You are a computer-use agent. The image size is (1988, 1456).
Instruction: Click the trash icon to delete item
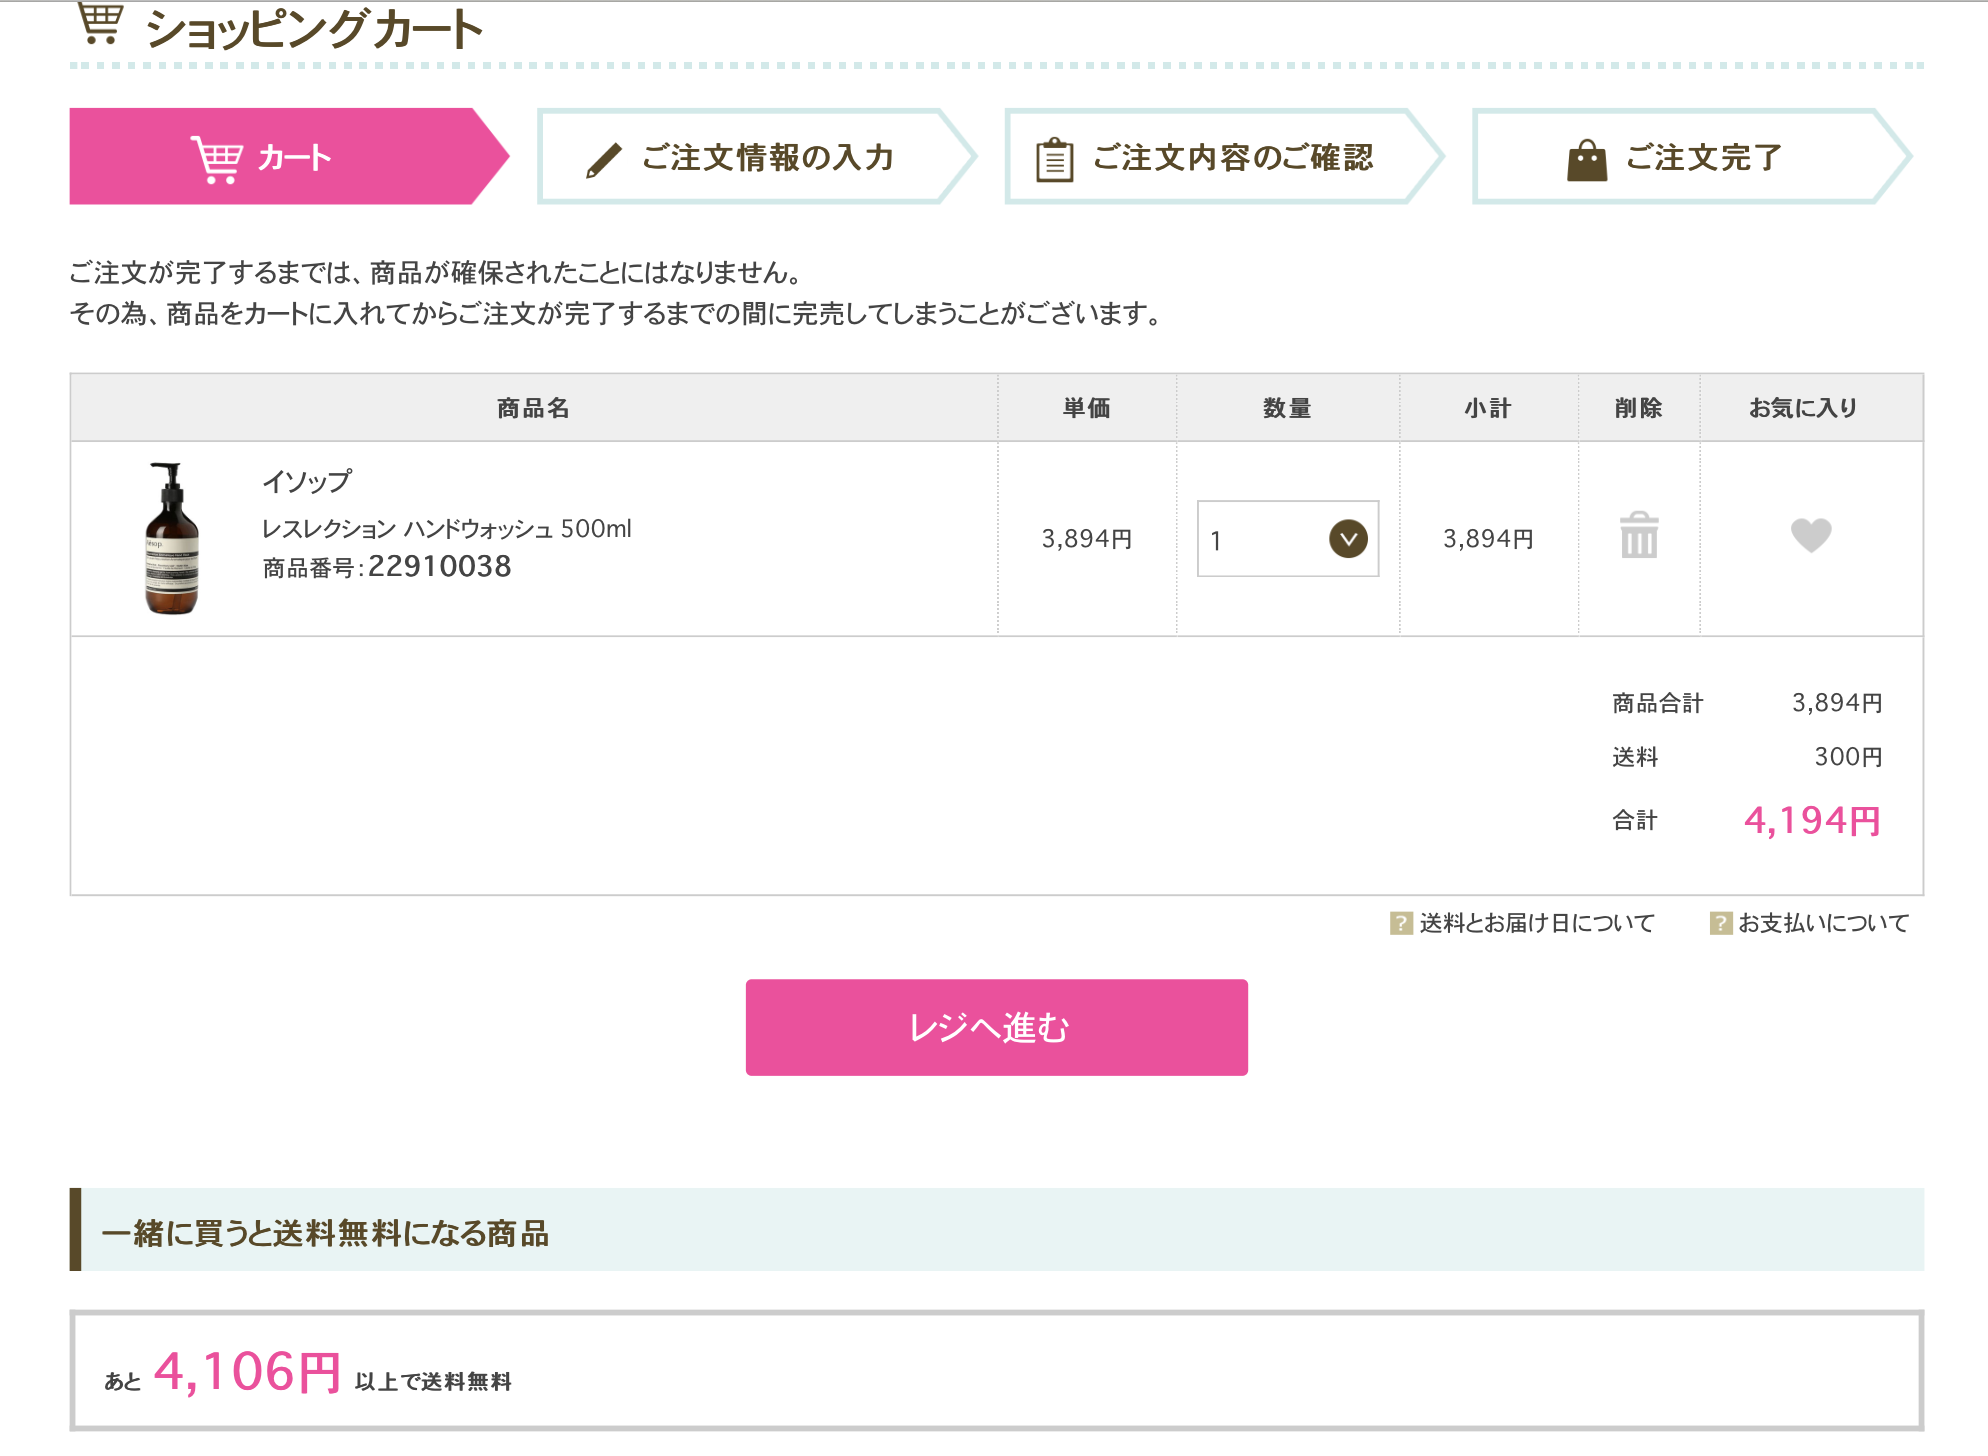pyautogui.click(x=1639, y=535)
